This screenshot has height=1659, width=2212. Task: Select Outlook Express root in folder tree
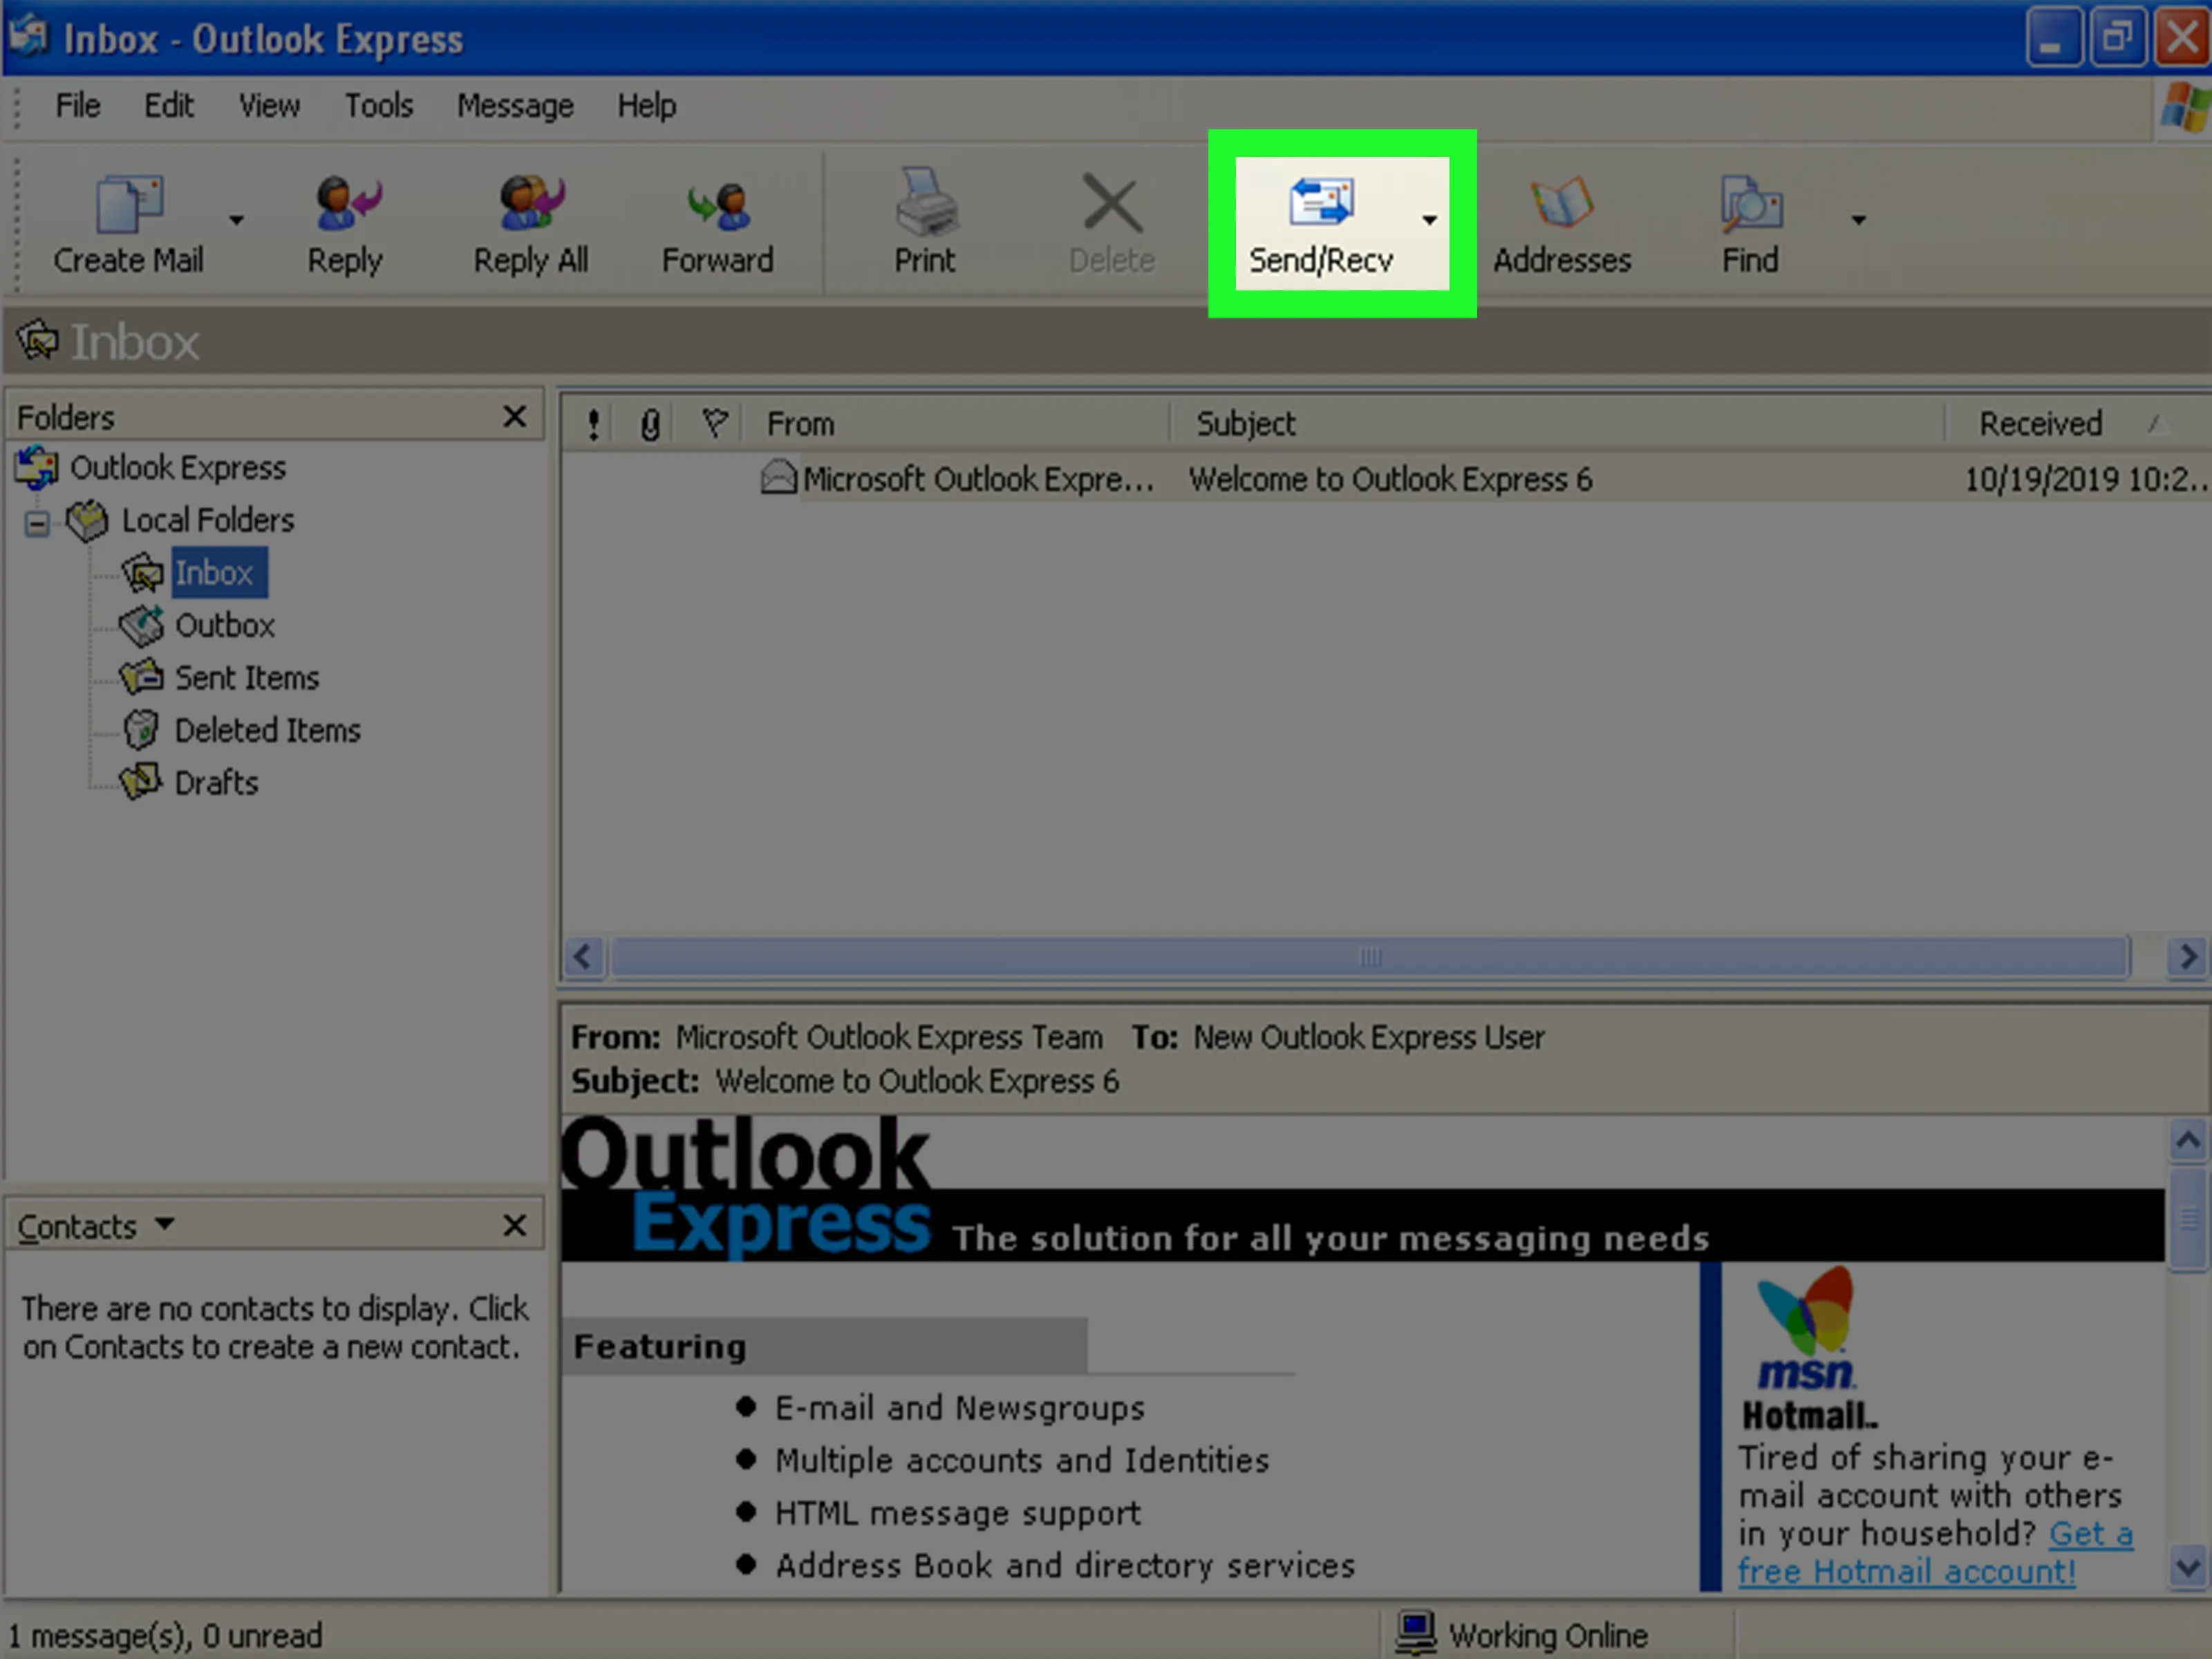click(x=177, y=468)
